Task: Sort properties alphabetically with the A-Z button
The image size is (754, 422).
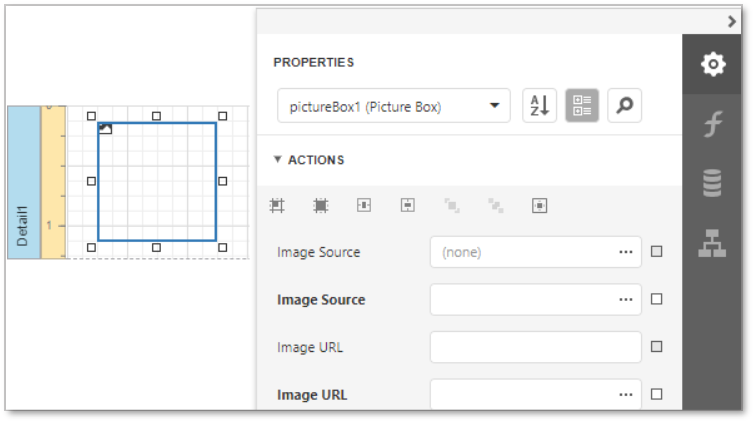Action: pyautogui.click(x=539, y=105)
